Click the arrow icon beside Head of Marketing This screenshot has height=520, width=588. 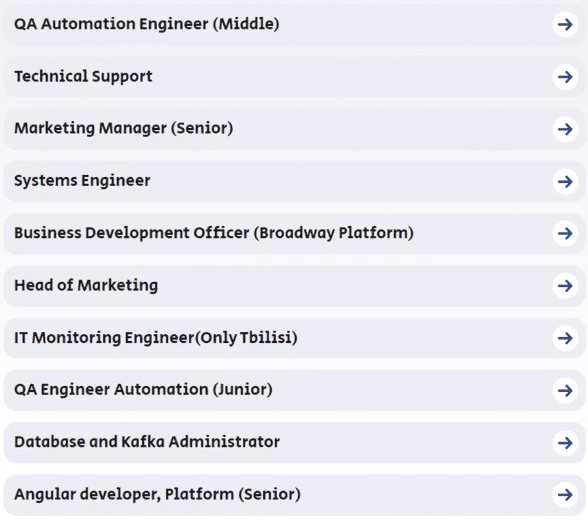565,286
